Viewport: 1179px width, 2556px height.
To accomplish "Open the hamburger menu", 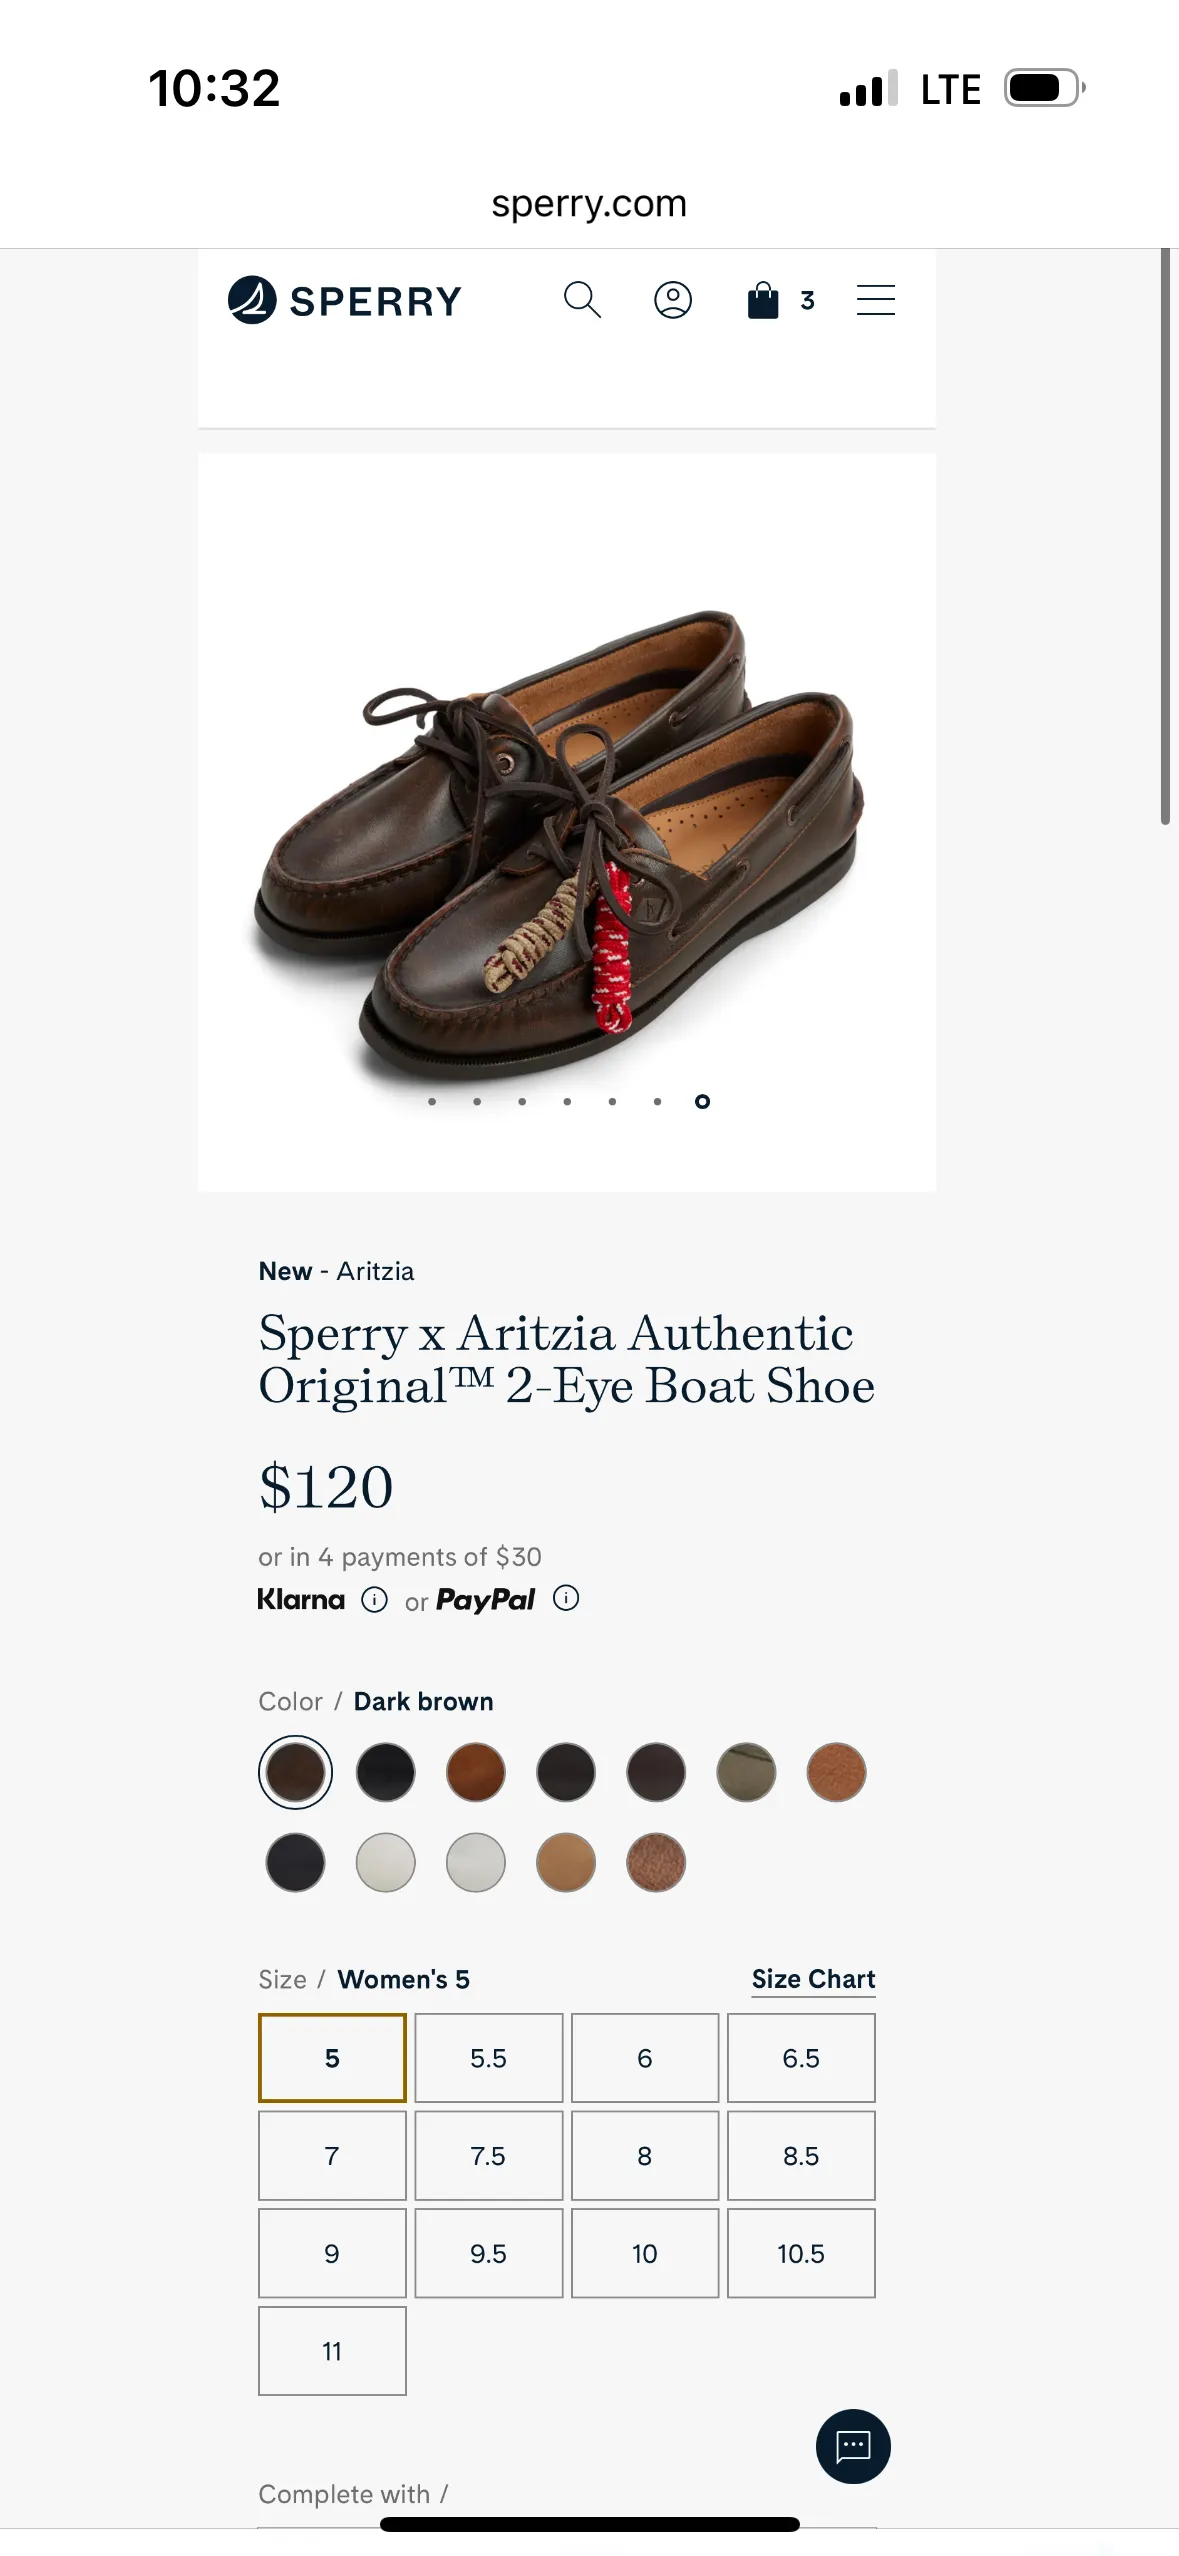I will click(875, 300).
